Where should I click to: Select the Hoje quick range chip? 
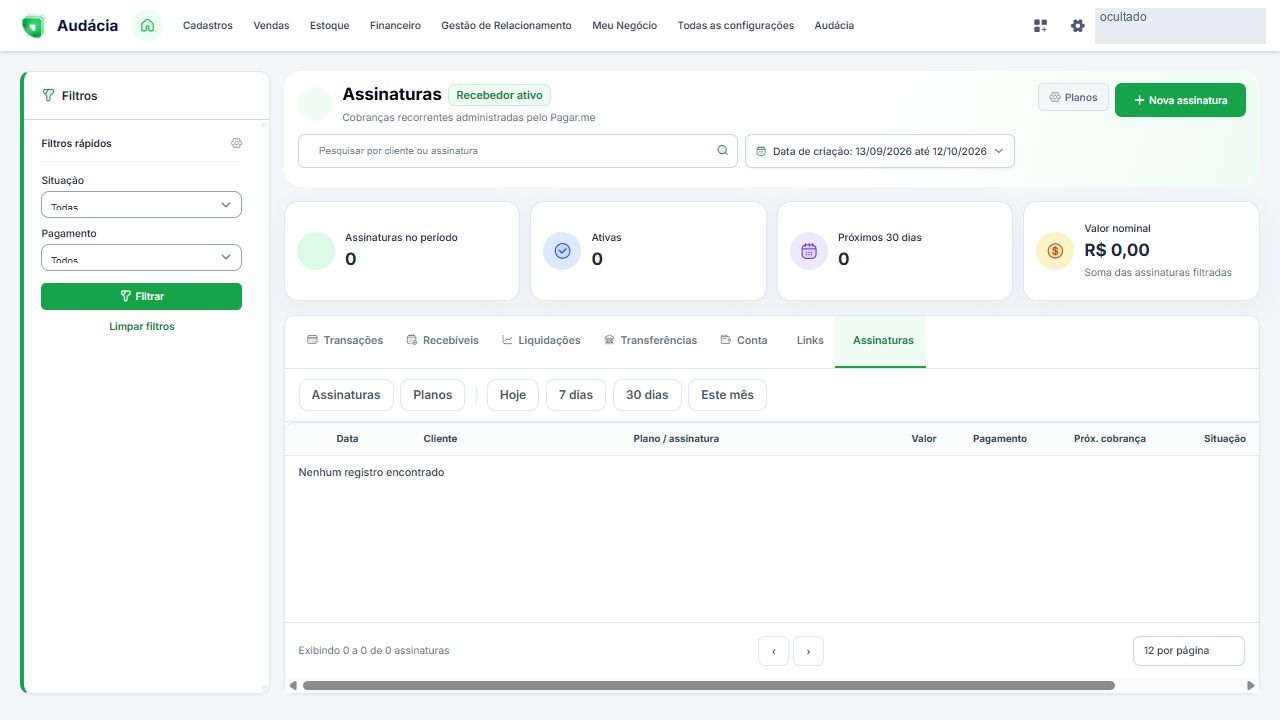click(x=513, y=395)
